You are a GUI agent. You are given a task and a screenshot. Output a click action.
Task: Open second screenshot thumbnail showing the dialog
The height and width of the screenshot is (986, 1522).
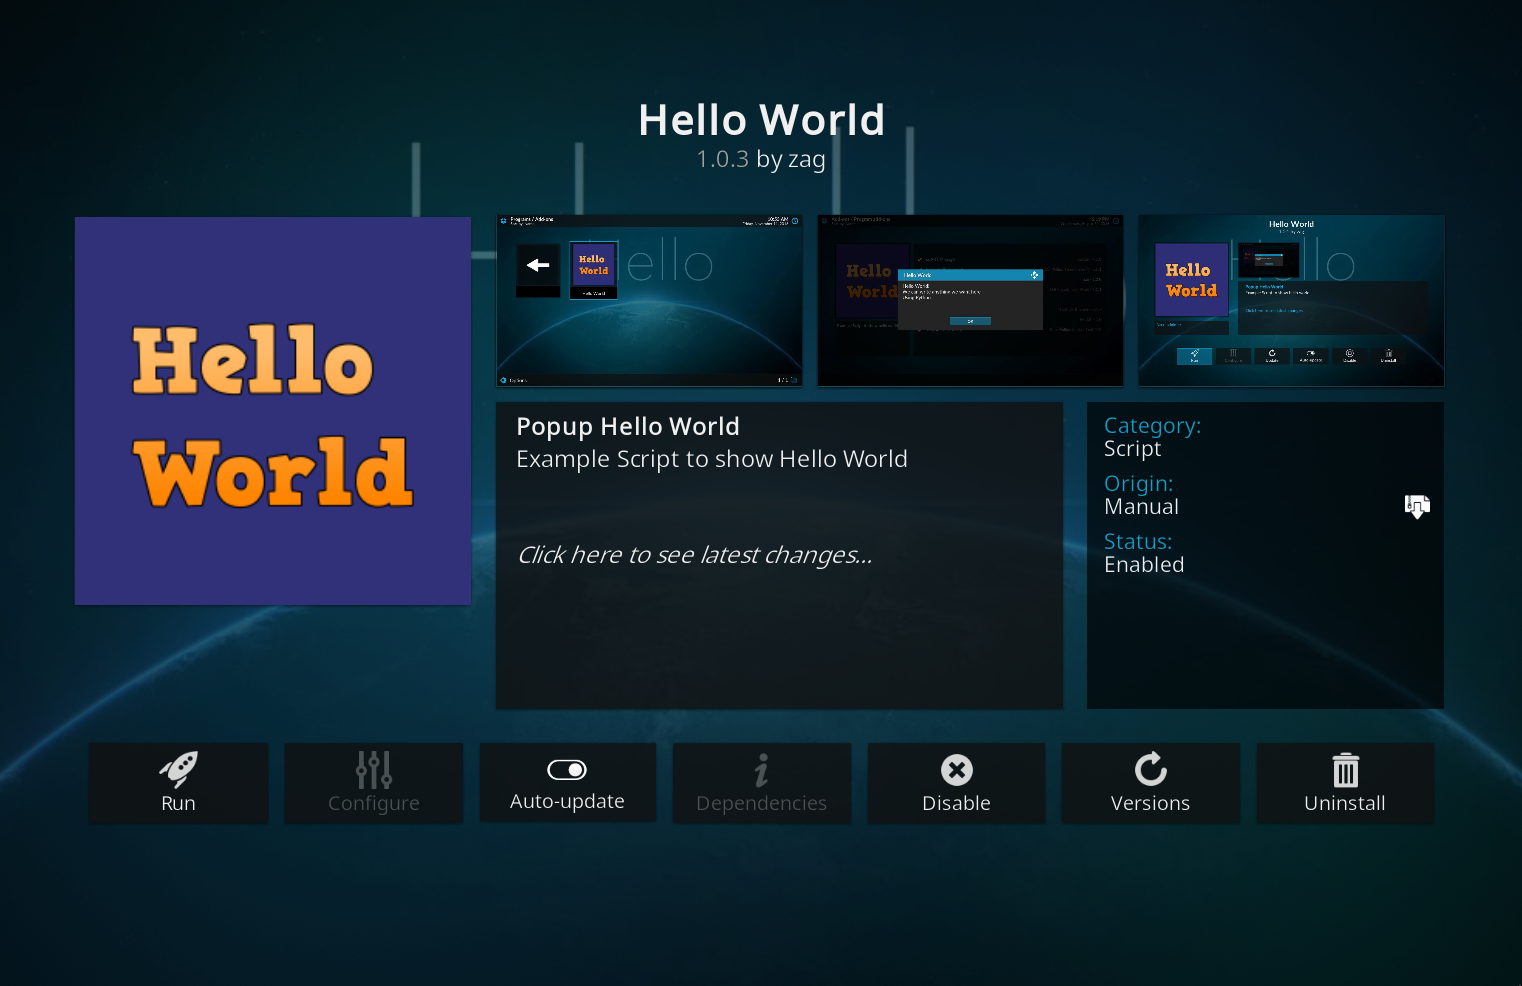point(970,300)
